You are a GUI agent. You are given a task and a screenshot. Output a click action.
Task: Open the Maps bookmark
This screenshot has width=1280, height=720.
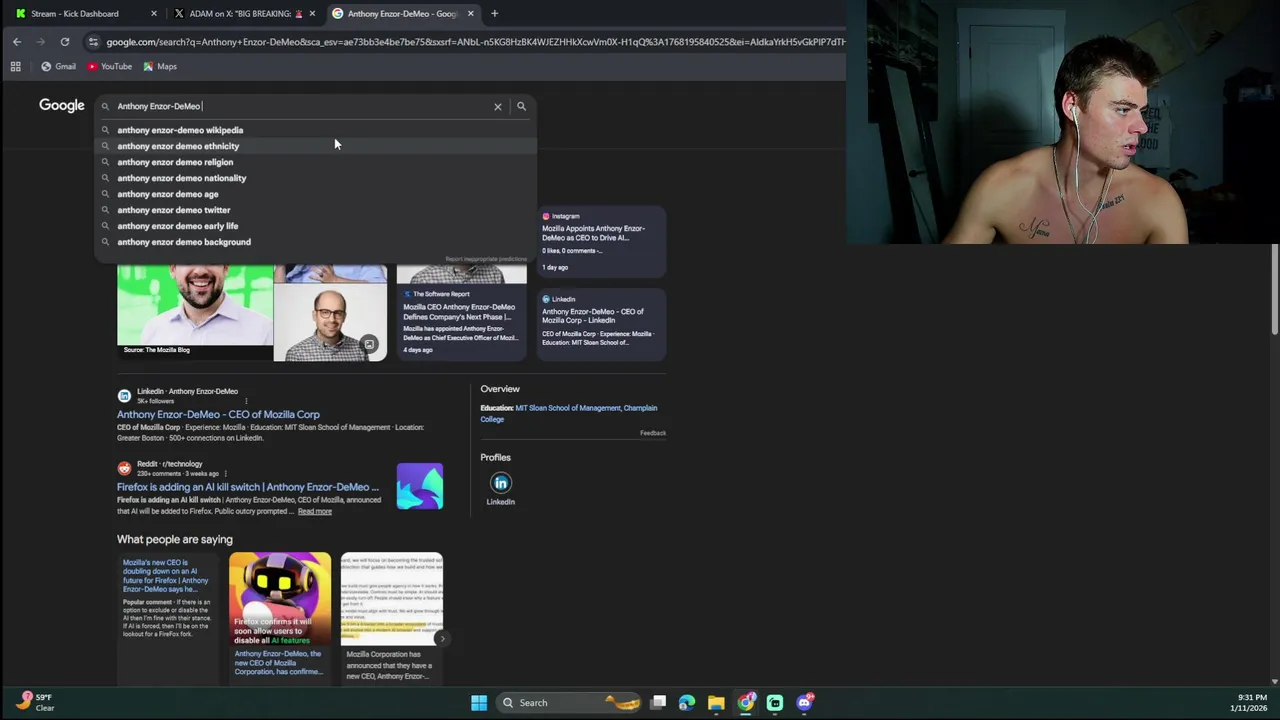[x=160, y=66]
